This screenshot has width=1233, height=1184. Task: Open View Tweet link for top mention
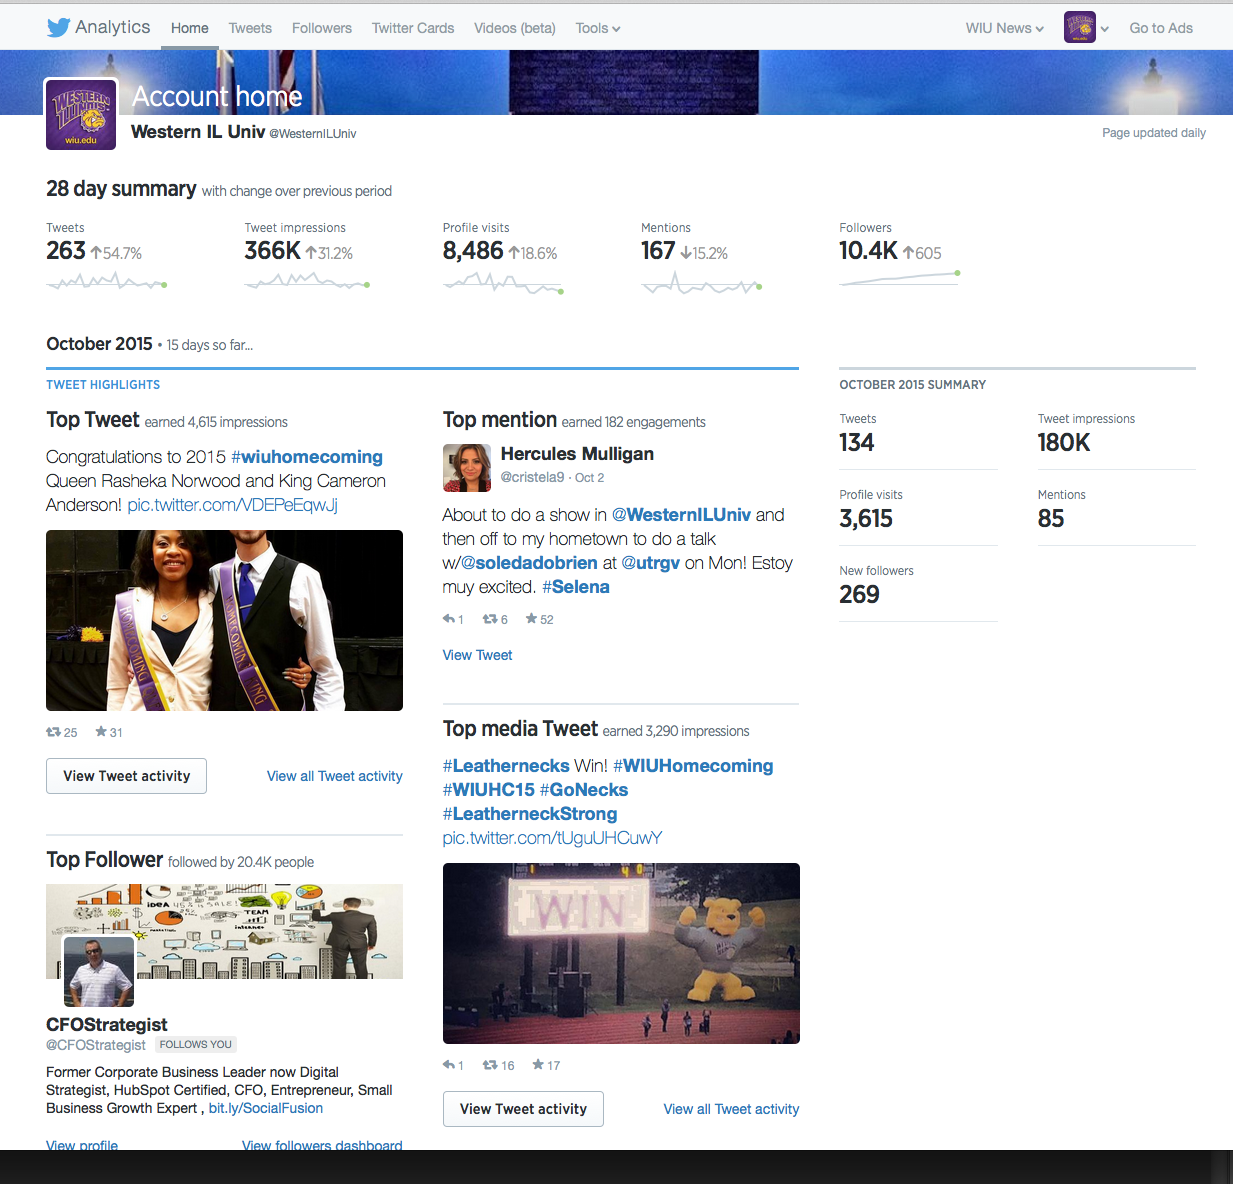(x=477, y=655)
